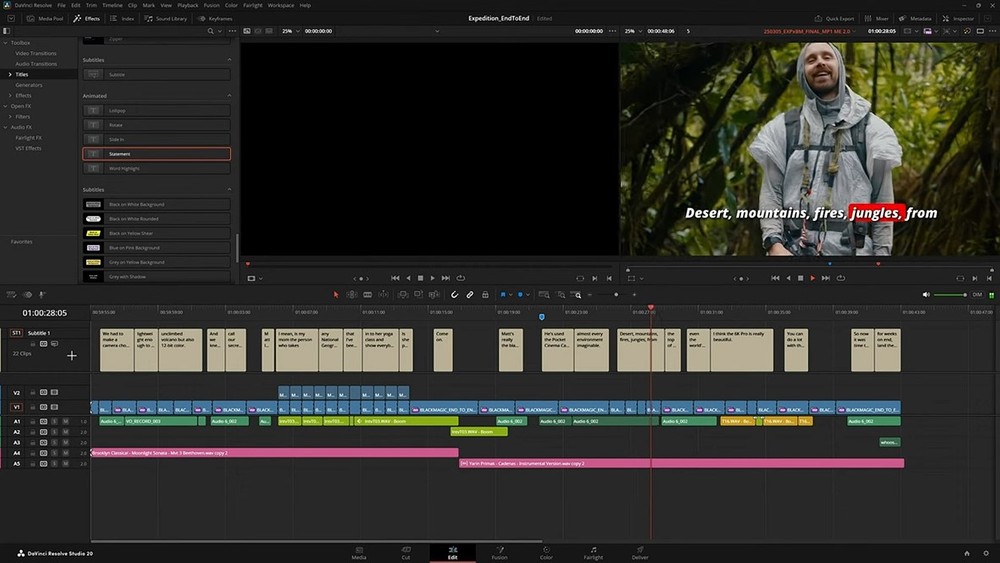Toggle the DIM audio button
This screenshot has width=1000, height=563.
click(x=977, y=295)
